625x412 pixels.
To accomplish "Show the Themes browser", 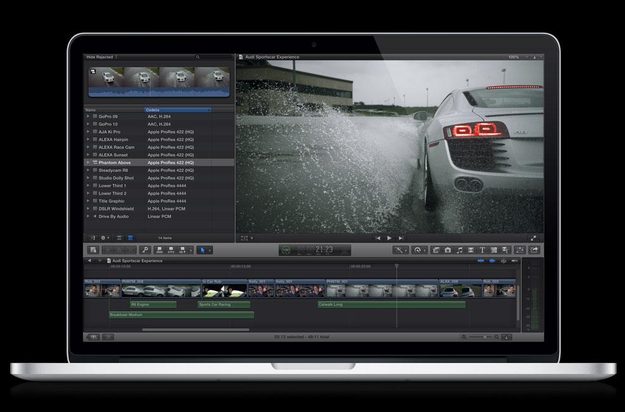I will pyautogui.click(x=505, y=250).
